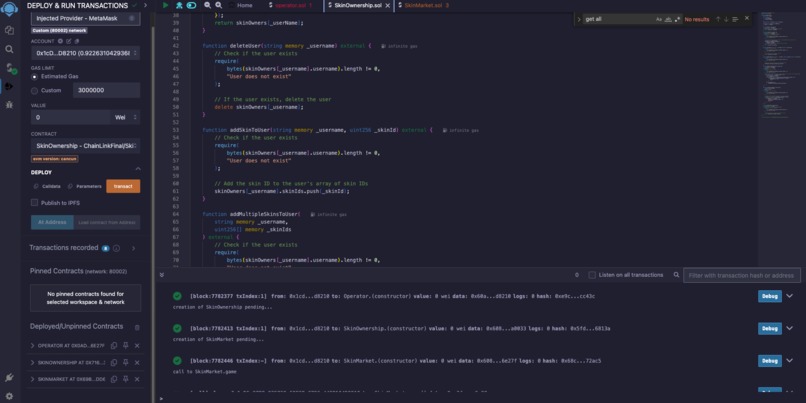The width and height of the screenshot is (806, 403).
Task: Copy the selected account address icon
Action: point(77,41)
